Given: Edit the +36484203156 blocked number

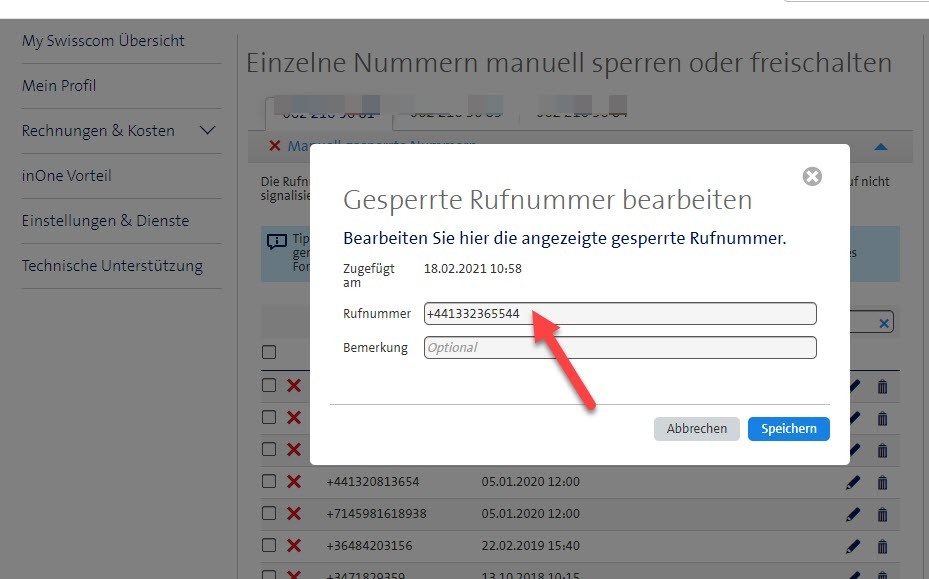Looking at the screenshot, I should click(x=853, y=546).
